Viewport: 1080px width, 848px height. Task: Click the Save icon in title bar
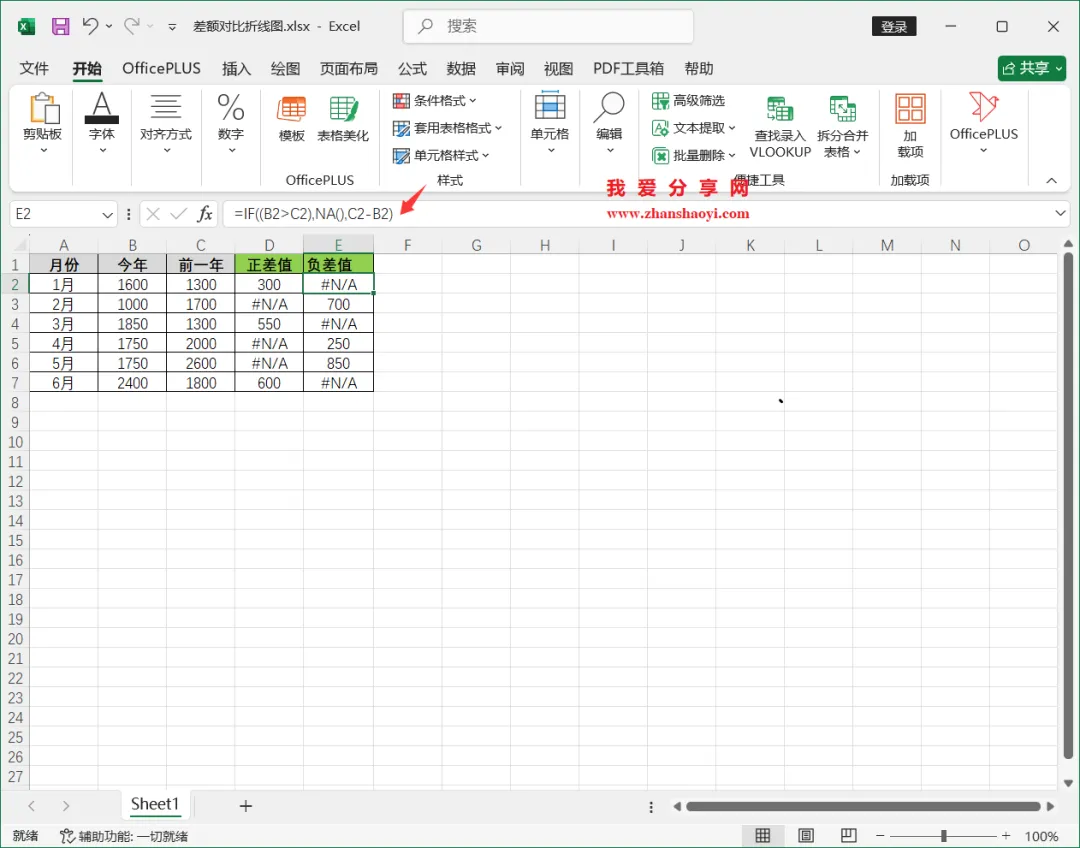61,26
